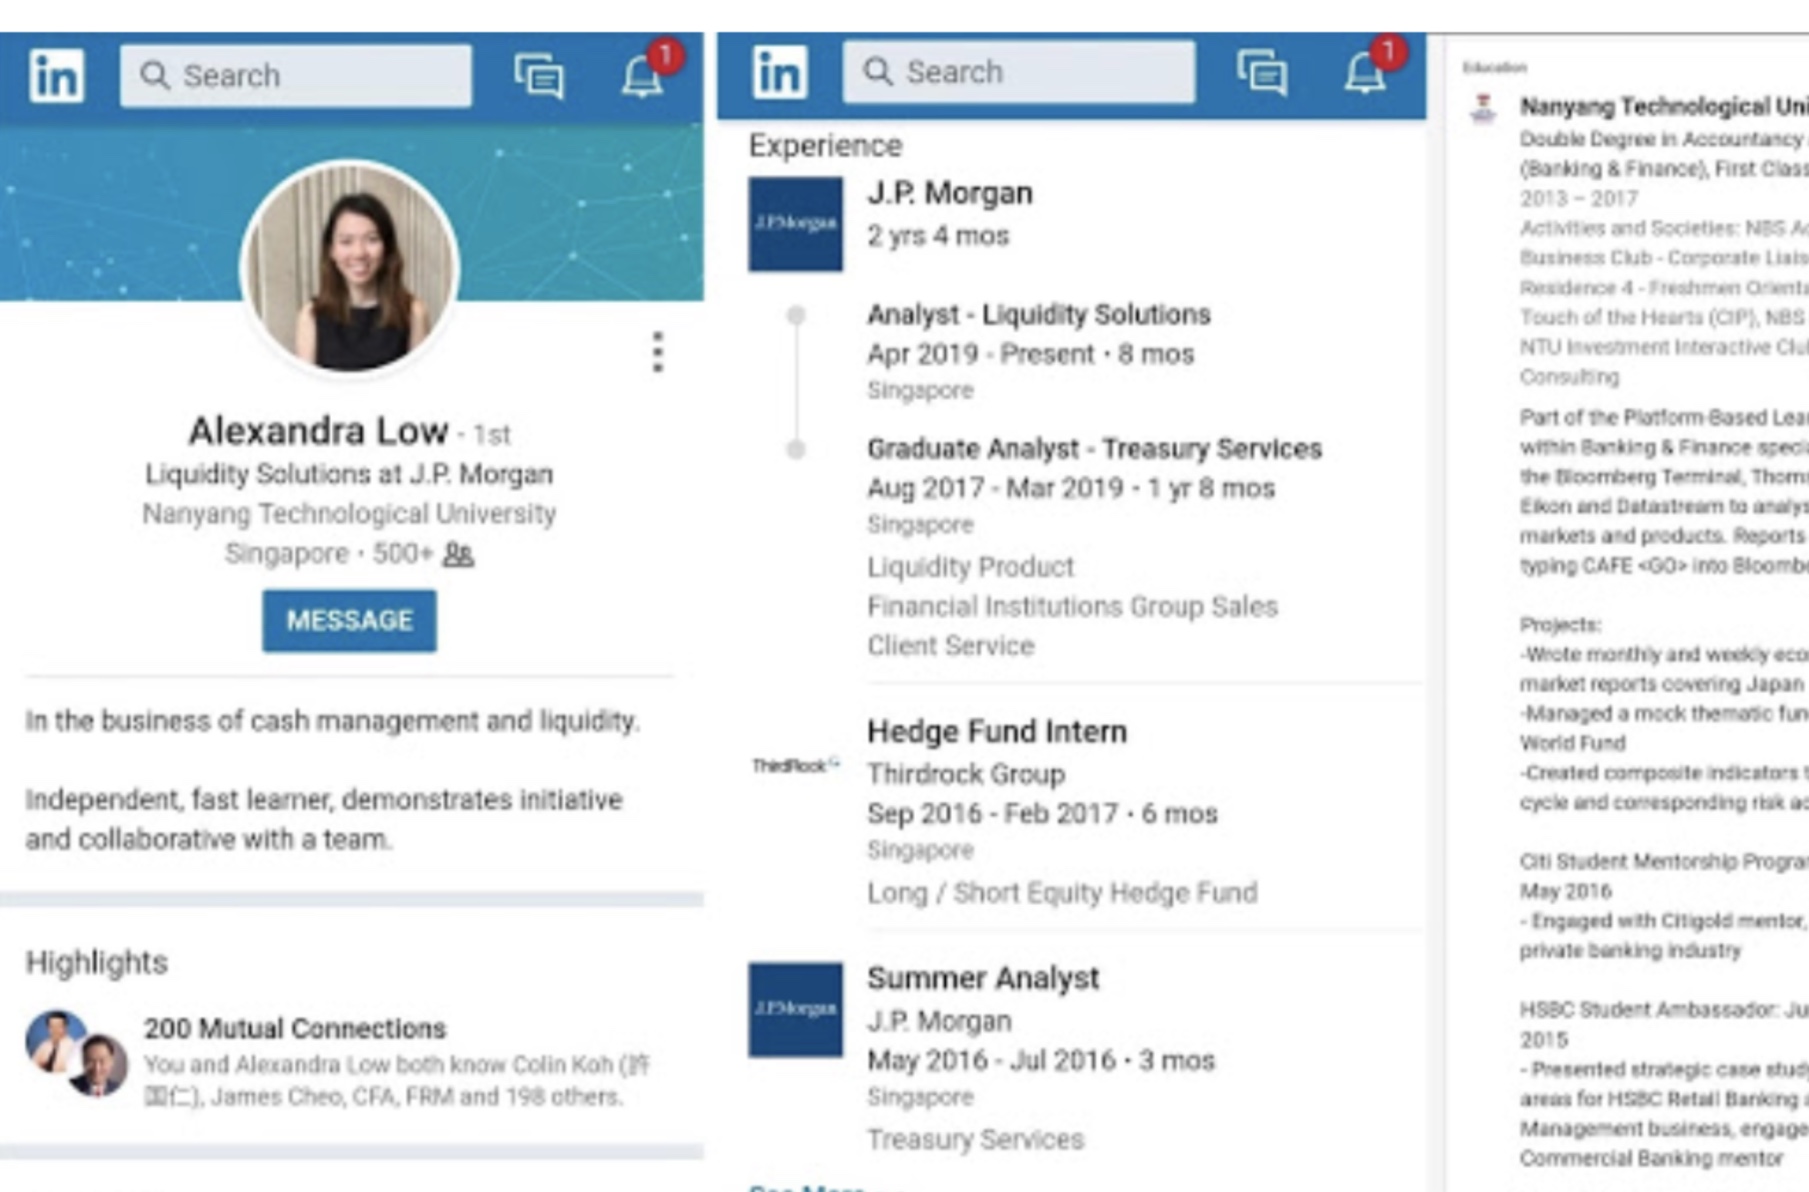The width and height of the screenshot is (1809, 1192).
Task: Open notifications bell in left panel header
Action: 643,76
